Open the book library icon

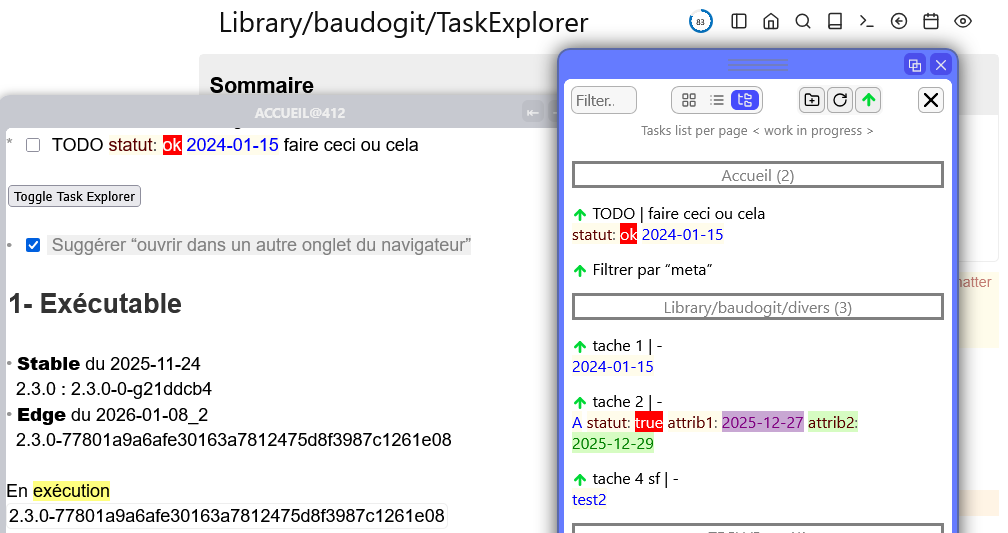click(x=835, y=21)
